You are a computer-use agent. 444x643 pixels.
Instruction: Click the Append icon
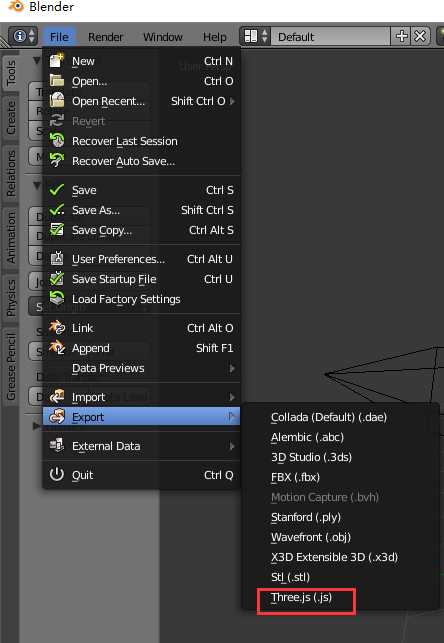coord(57,347)
